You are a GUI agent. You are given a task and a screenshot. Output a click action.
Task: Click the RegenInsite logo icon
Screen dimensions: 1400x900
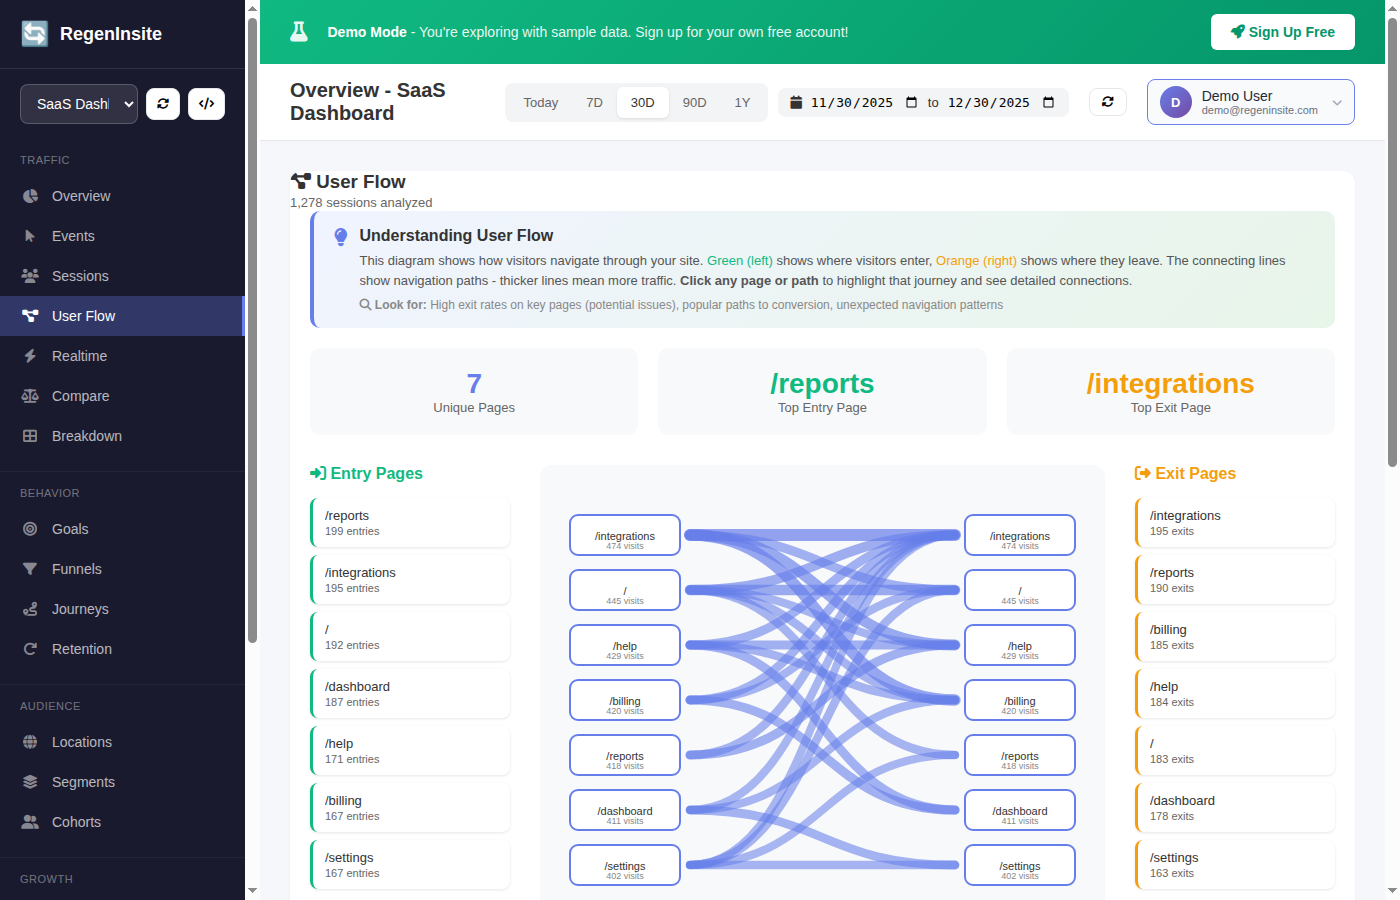click(33, 33)
